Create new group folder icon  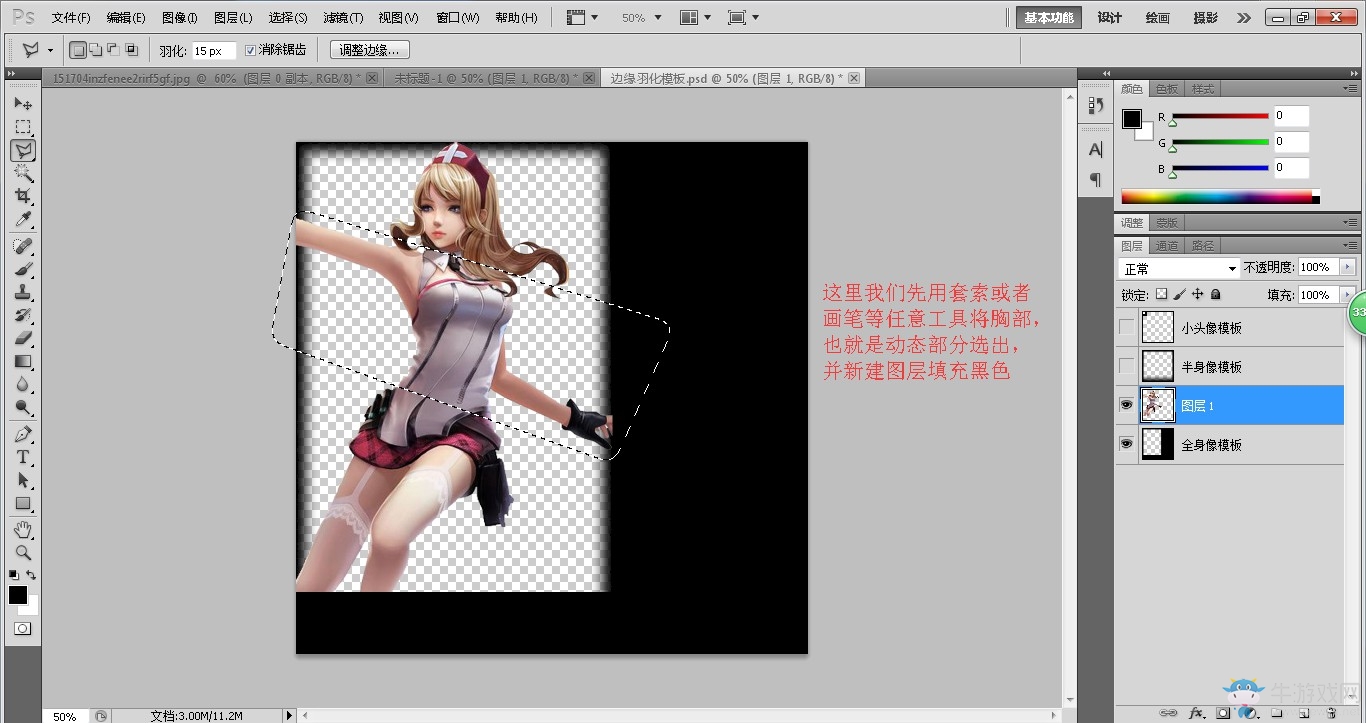pyautogui.click(x=1277, y=713)
